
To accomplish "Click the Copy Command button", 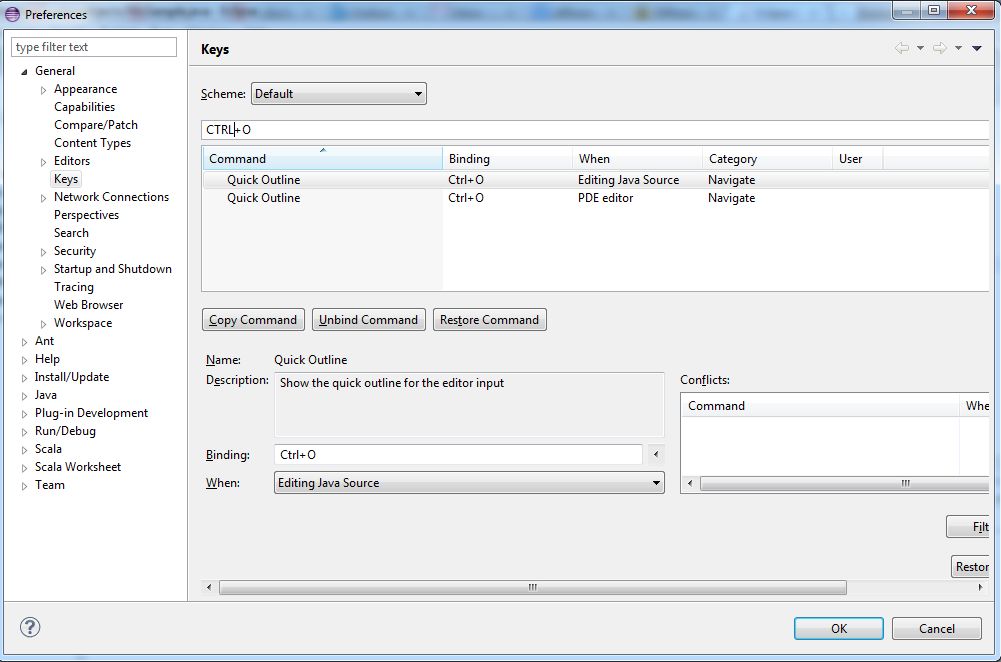I will (253, 320).
